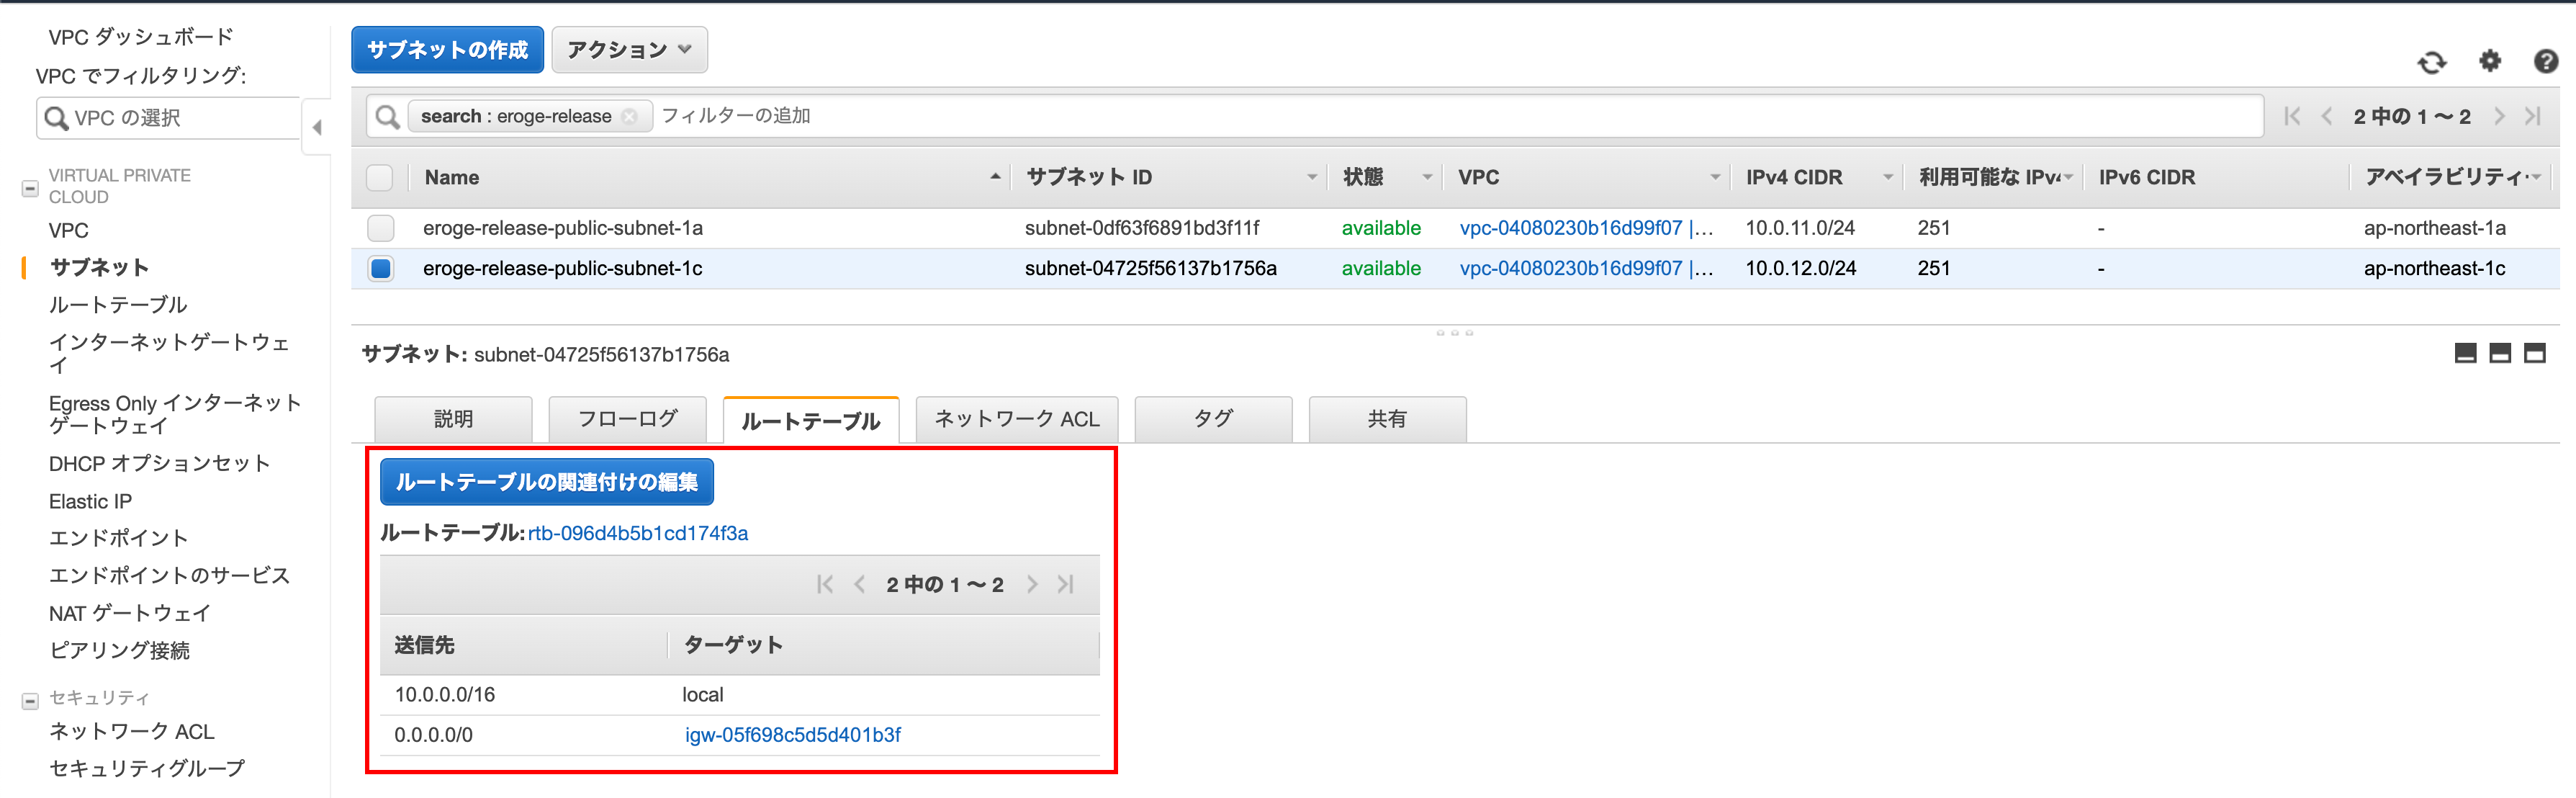This screenshot has width=2576, height=798.
Task: Open the アクション dropdown
Action: tap(629, 50)
